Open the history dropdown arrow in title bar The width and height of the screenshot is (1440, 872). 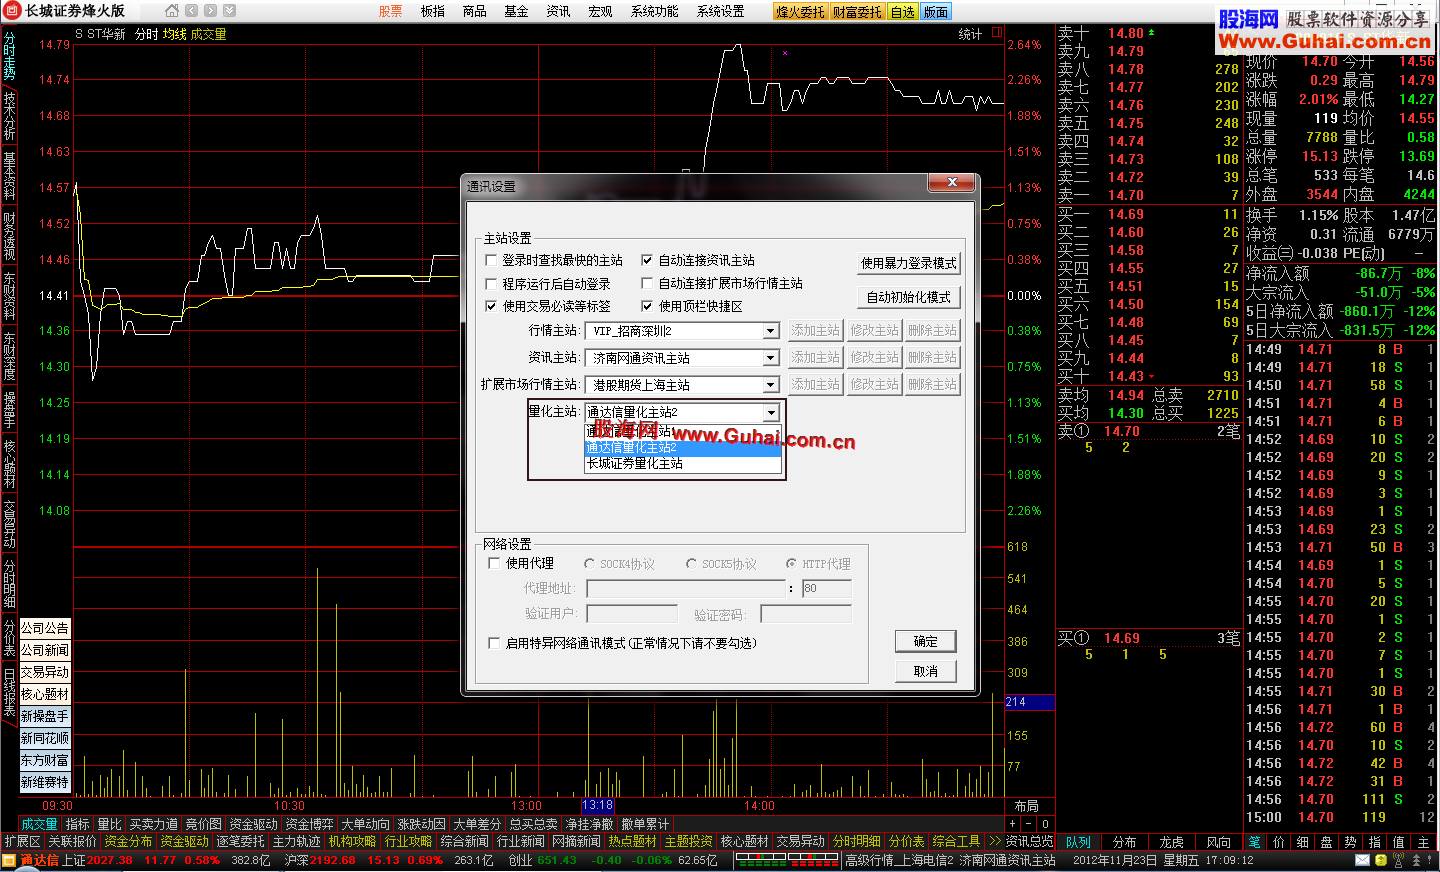point(229,11)
